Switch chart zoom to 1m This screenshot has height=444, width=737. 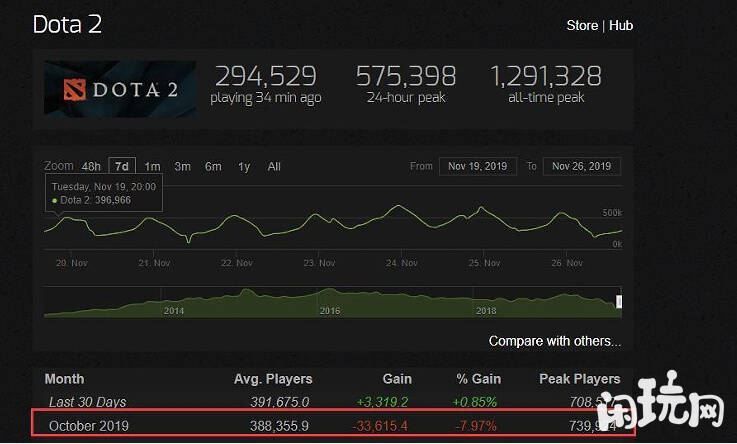tap(152, 167)
